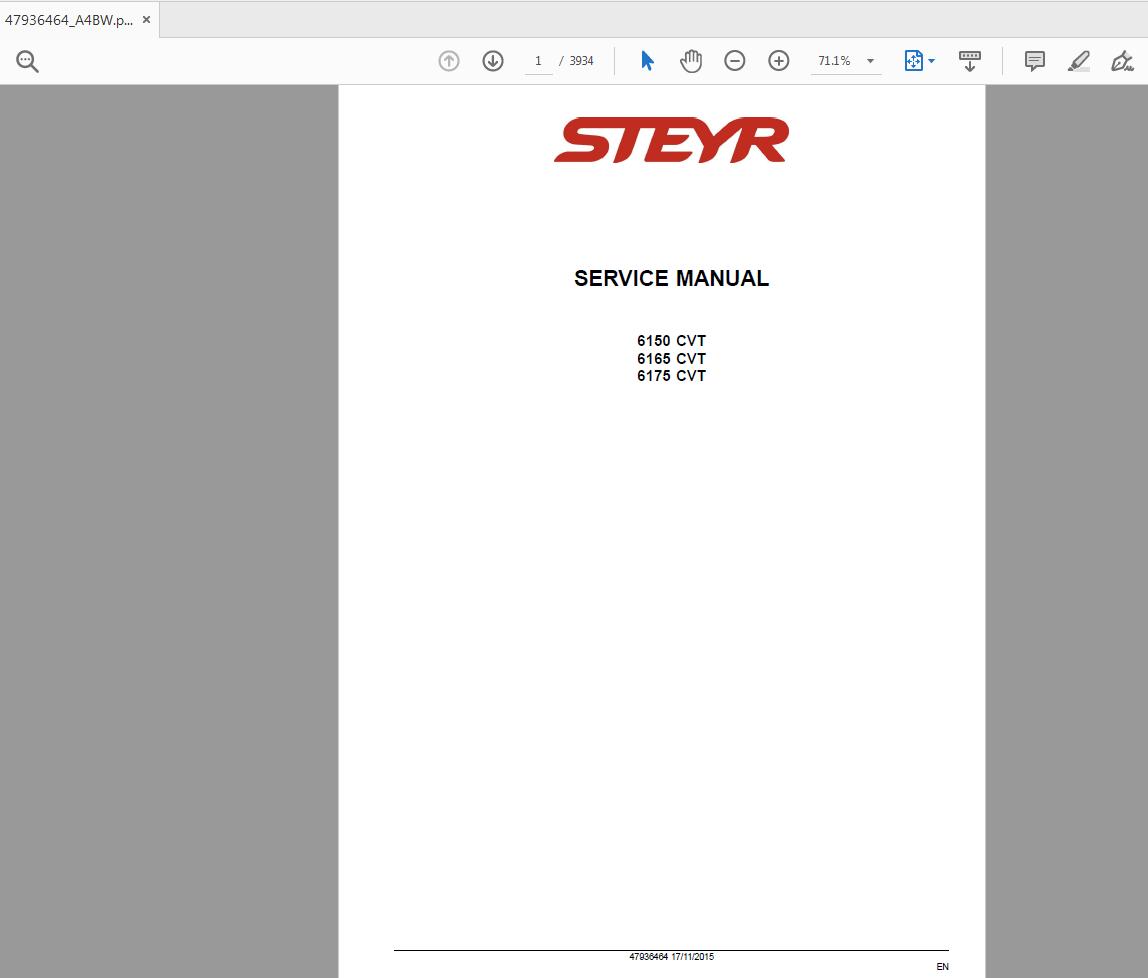
Task: Open the Fill & Sign tool
Action: [x=1122, y=61]
